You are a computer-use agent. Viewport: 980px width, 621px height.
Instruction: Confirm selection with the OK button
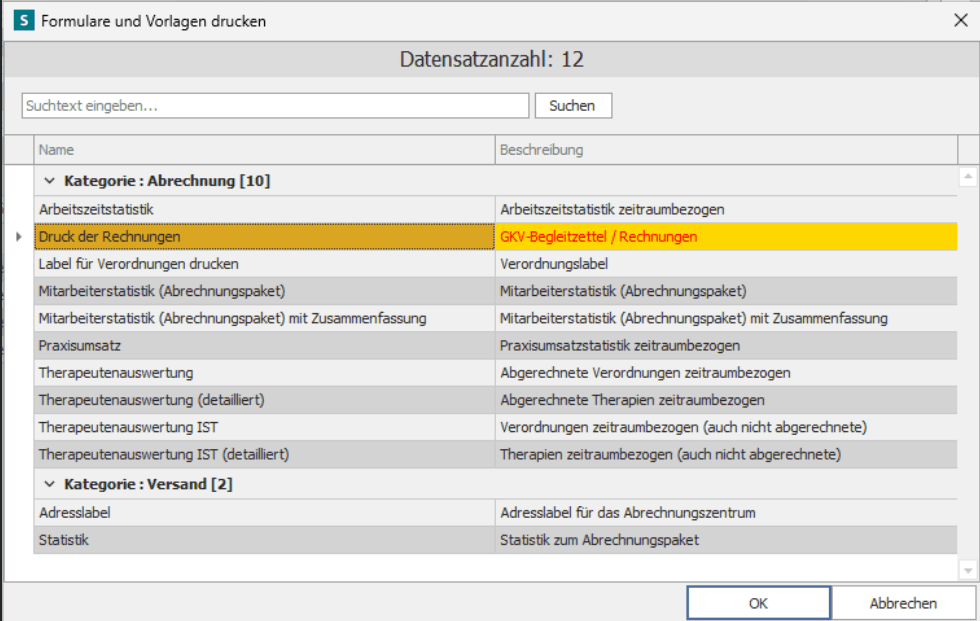pos(758,603)
